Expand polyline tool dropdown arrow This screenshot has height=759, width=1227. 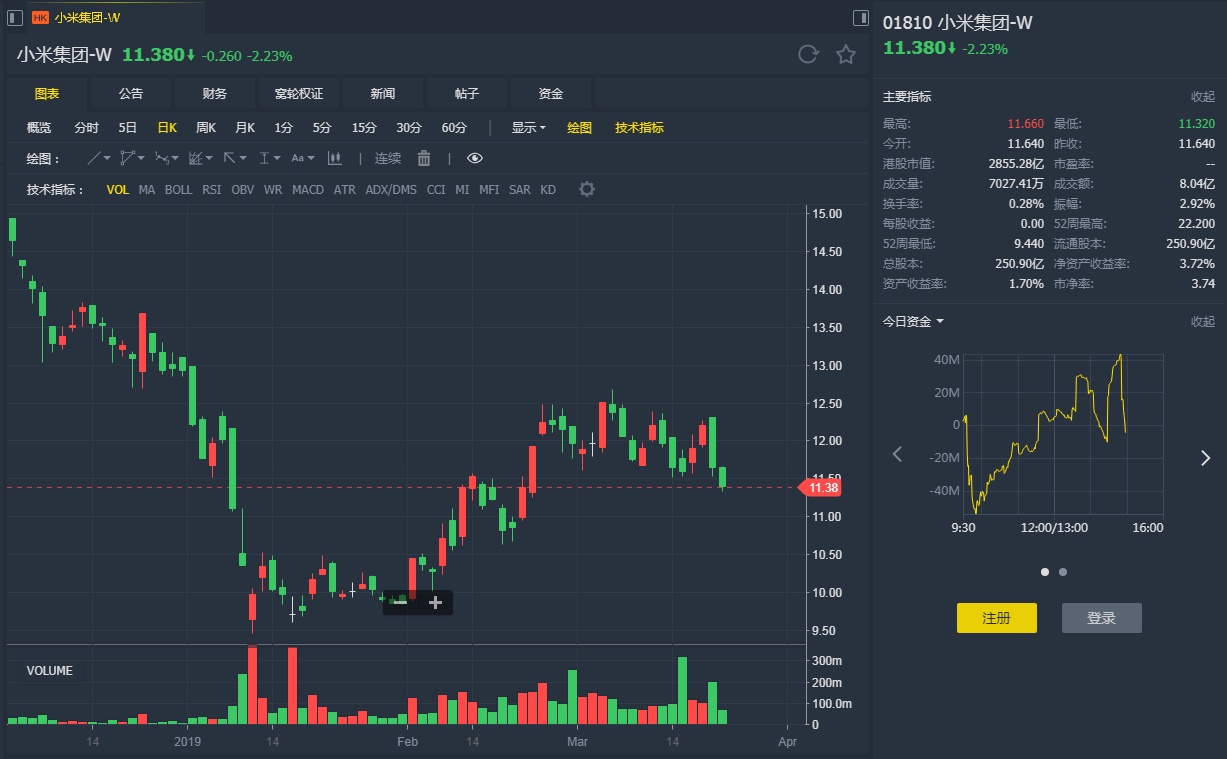[141, 158]
